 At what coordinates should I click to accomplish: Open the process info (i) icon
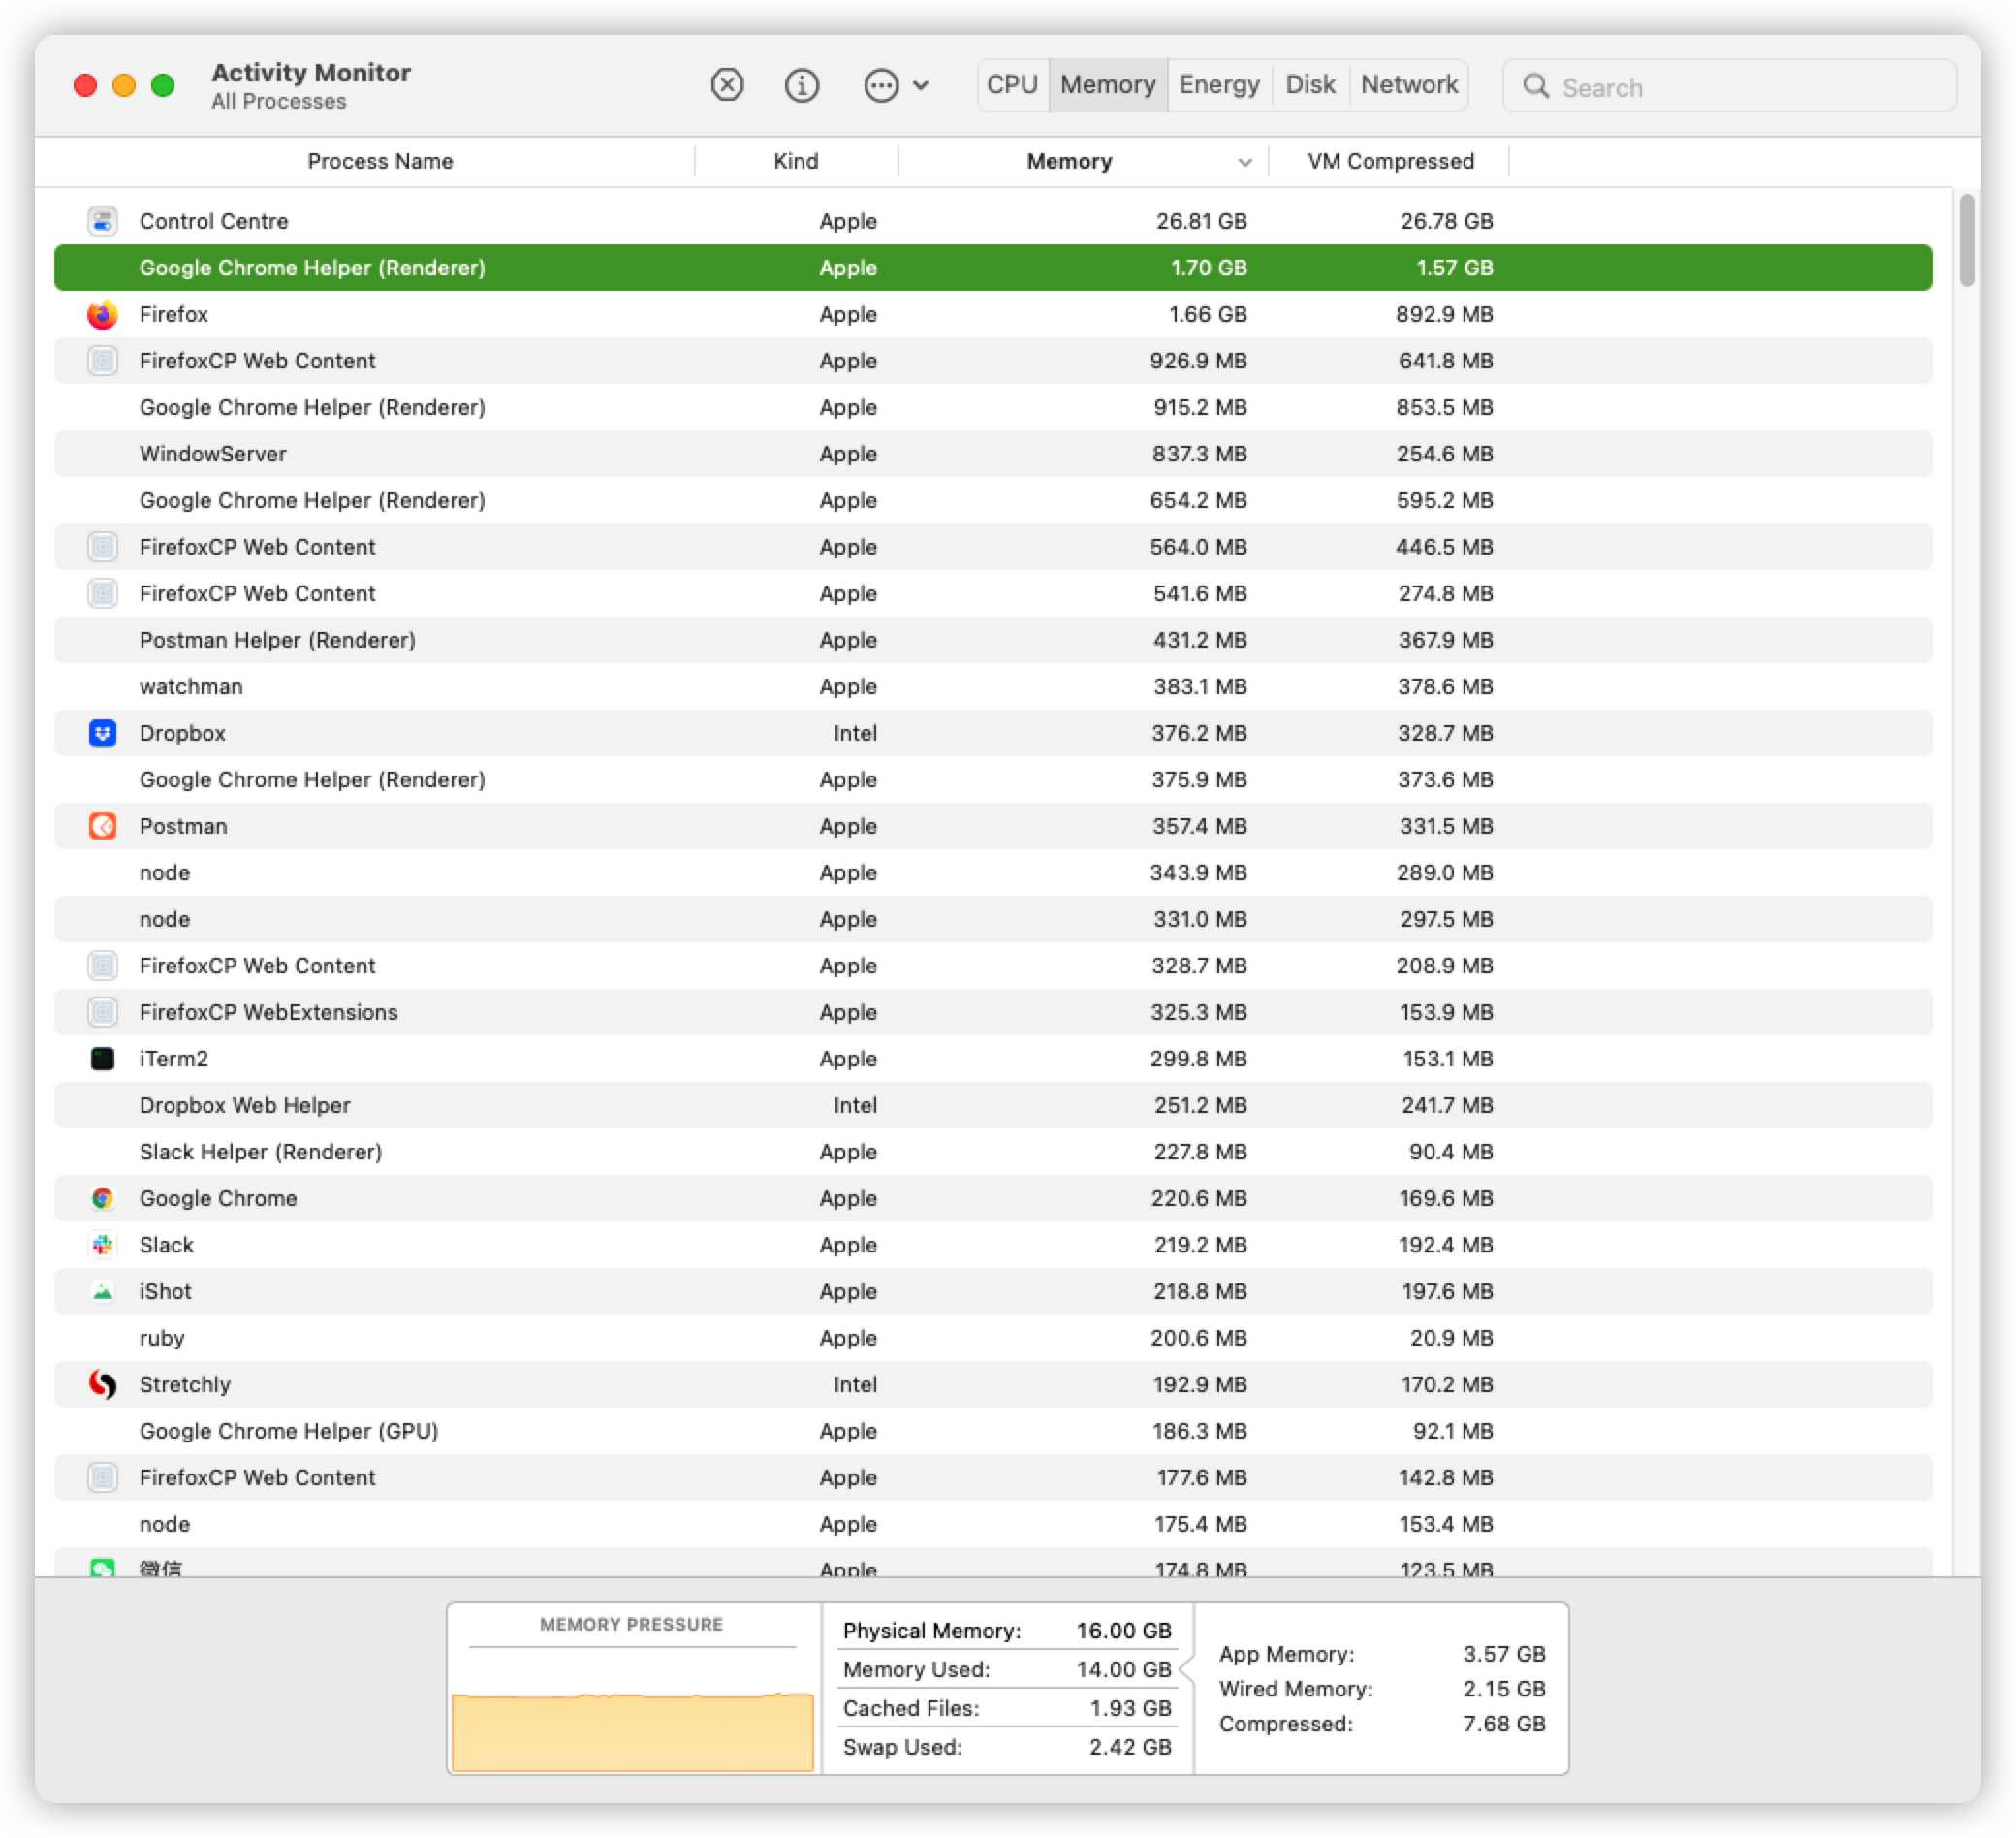click(x=801, y=85)
